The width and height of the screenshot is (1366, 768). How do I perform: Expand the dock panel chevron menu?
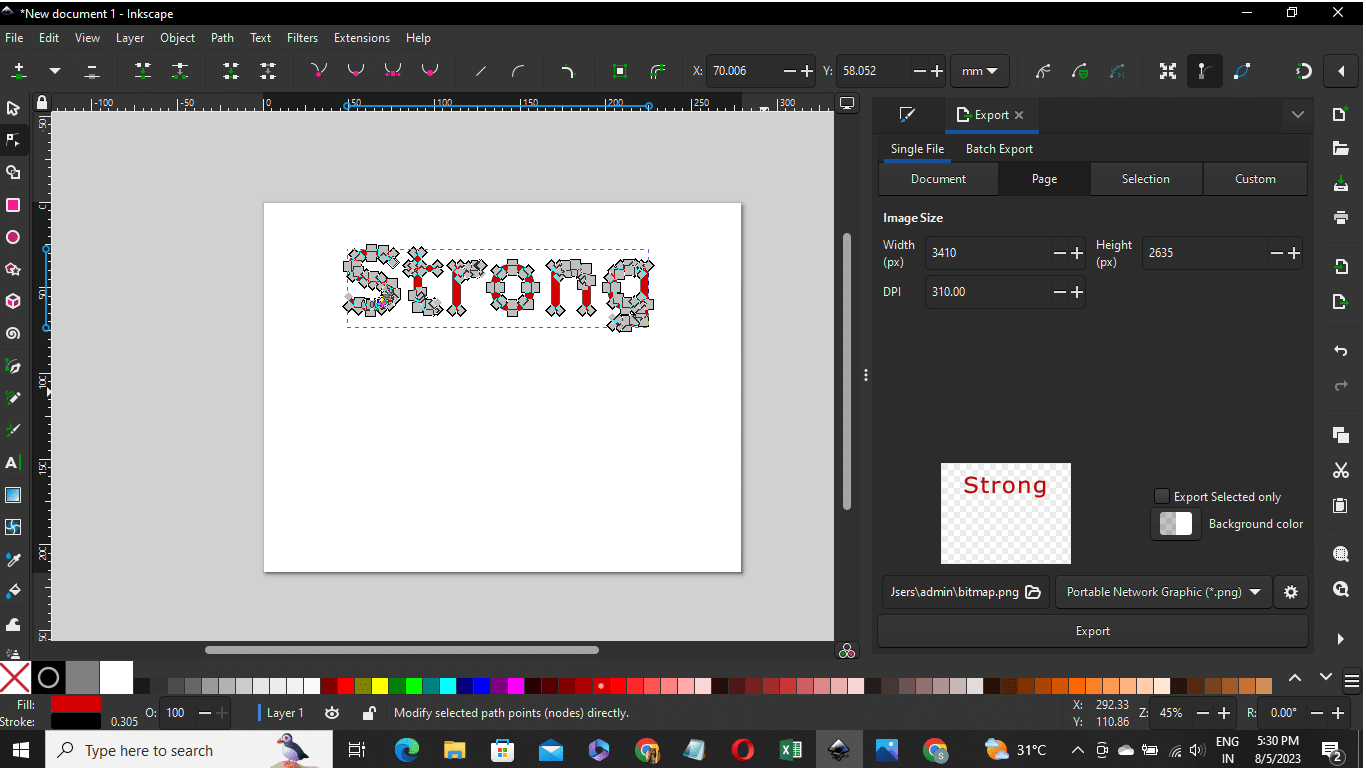(1297, 115)
